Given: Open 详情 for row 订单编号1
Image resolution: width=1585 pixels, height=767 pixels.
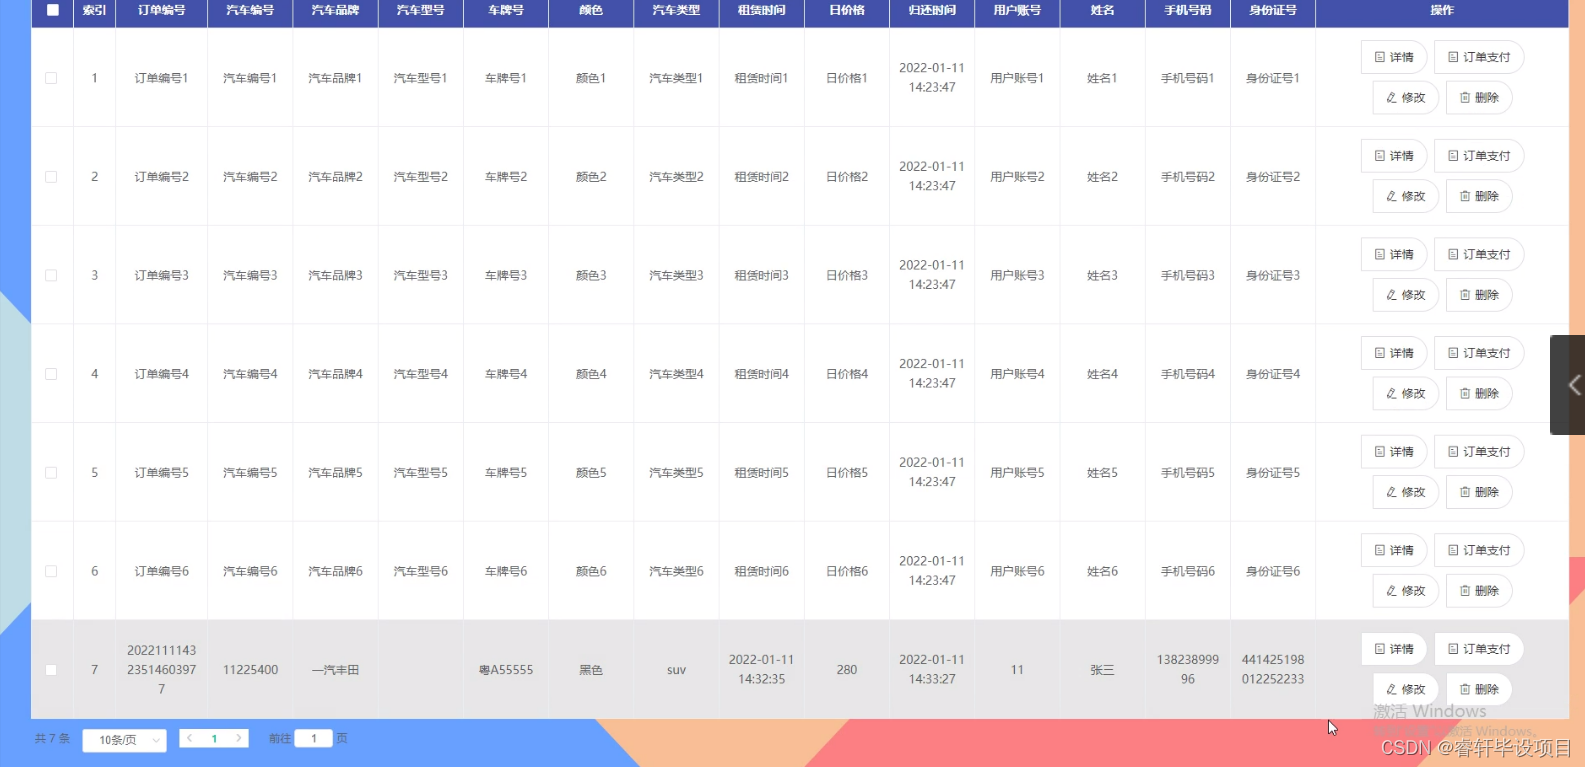Looking at the screenshot, I should pyautogui.click(x=1394, y=57).
